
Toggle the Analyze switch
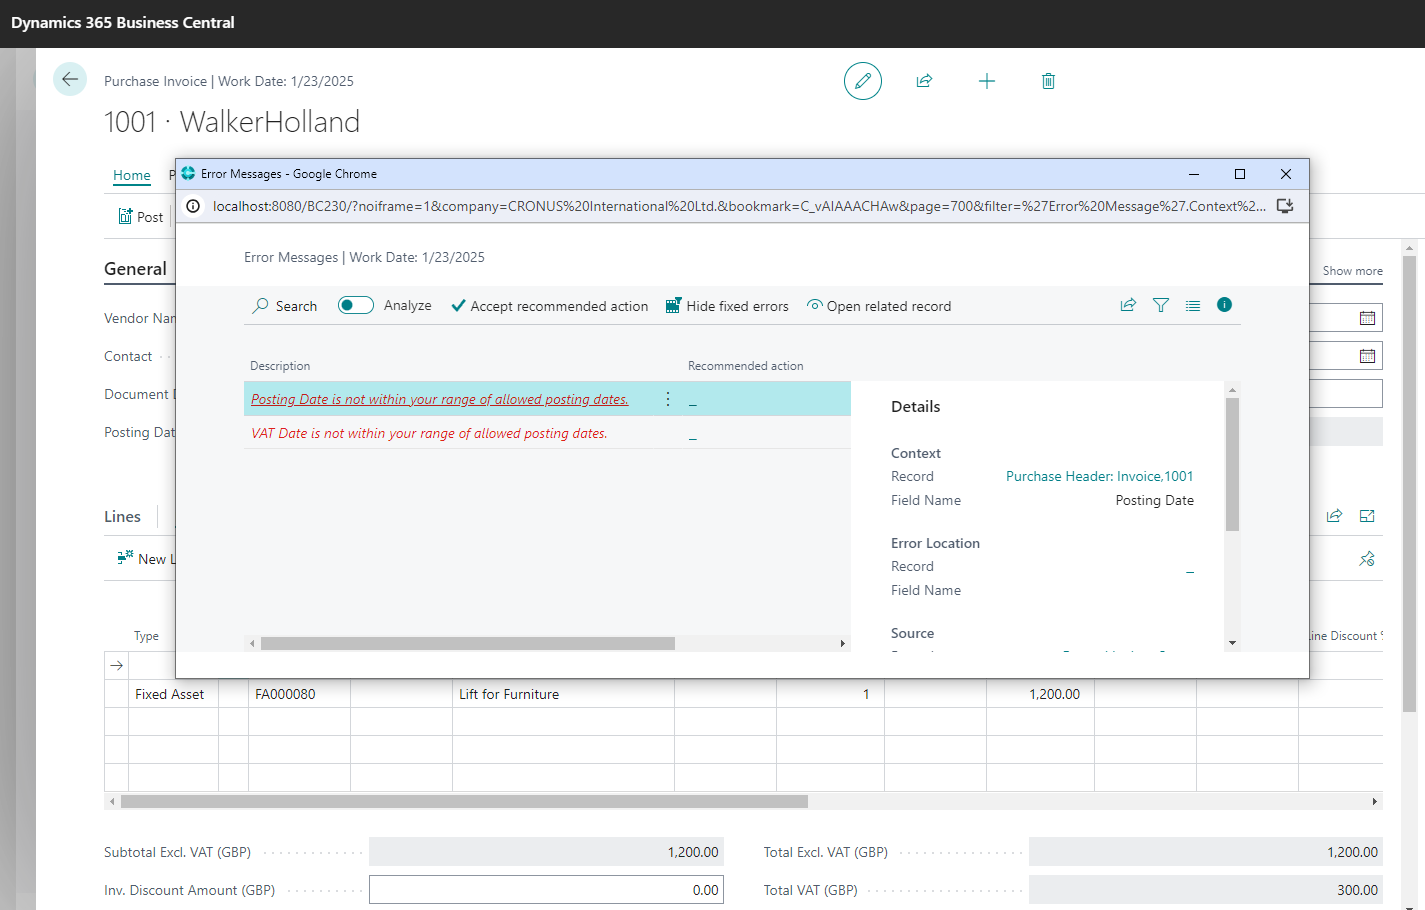pyautogui.click(x=355, y=305)
